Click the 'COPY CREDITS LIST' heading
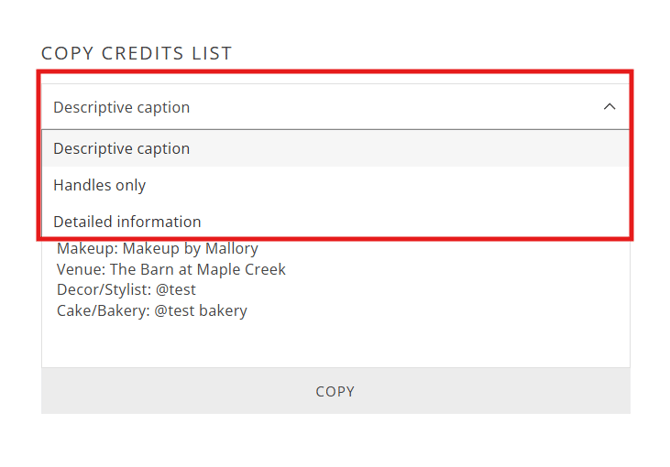Screen dimensions: 670x467 [x=136, y=53]
